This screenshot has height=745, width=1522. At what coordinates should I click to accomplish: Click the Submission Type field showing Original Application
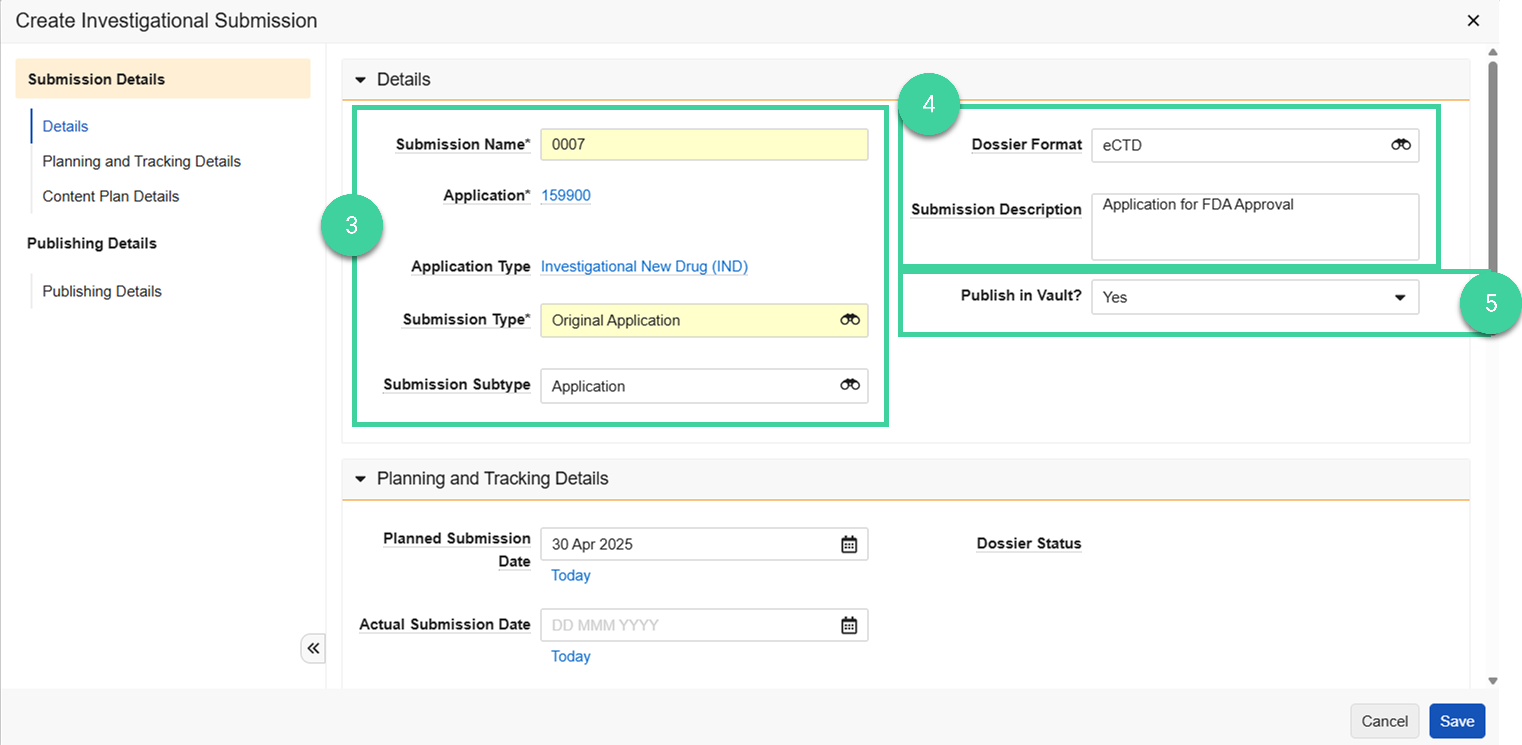point(704,320)
